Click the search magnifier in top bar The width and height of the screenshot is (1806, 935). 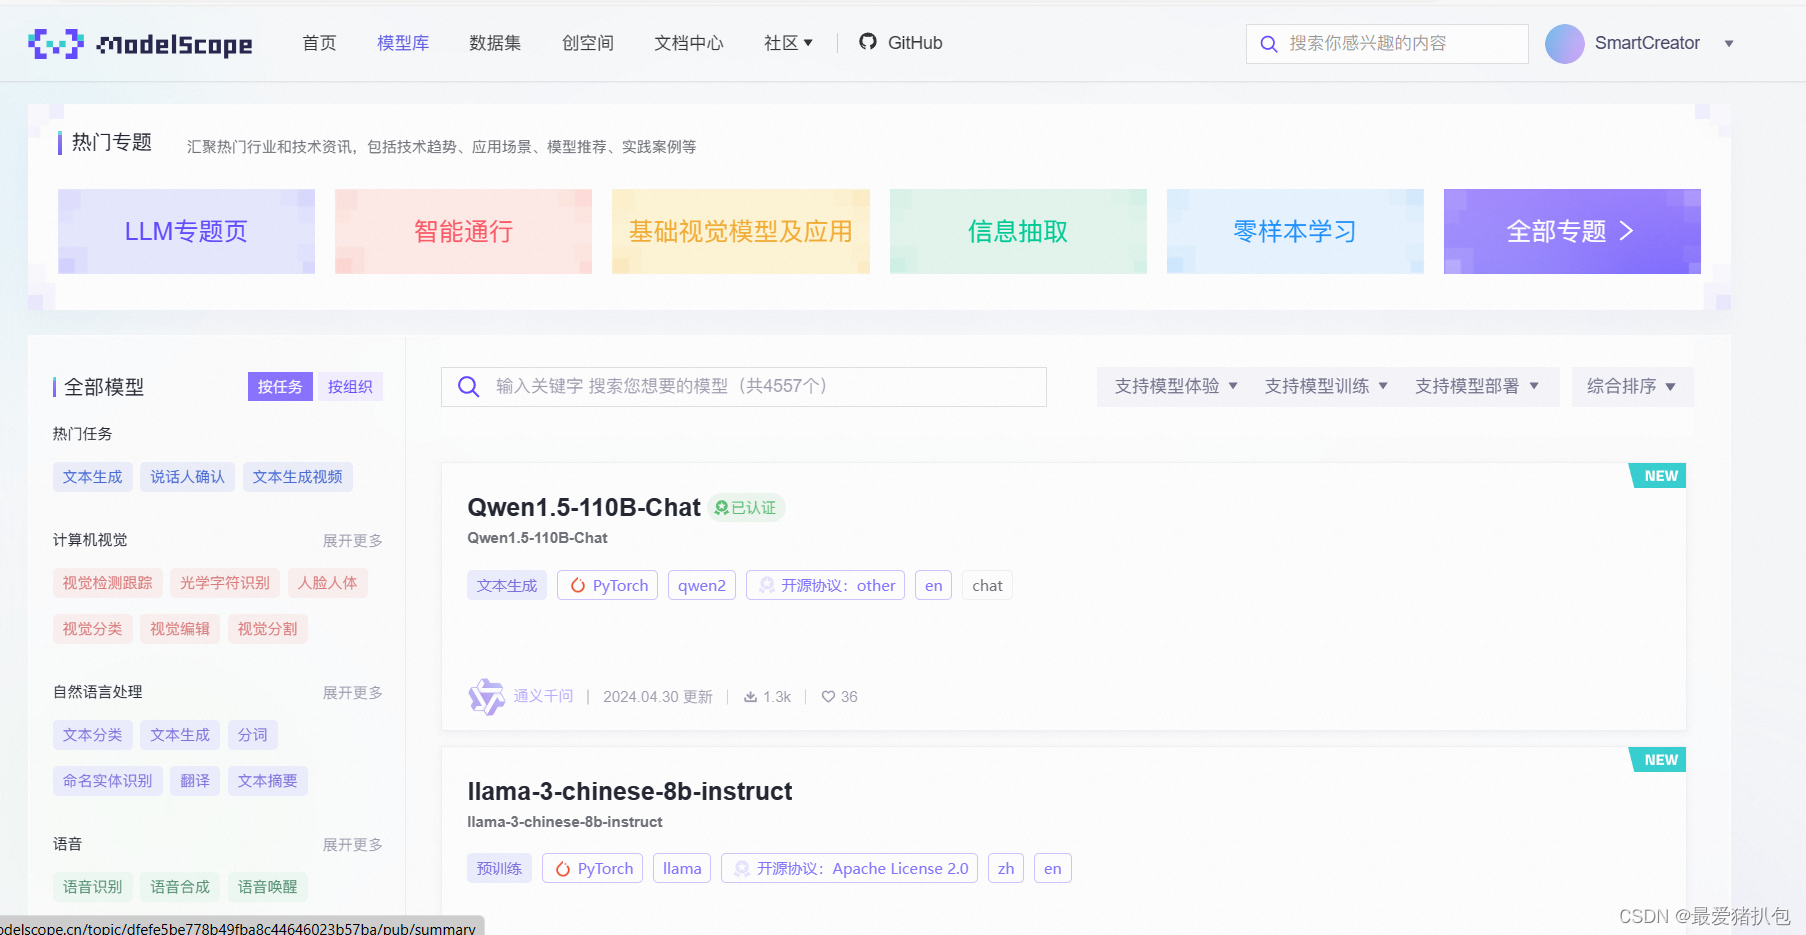(1269, 44)
